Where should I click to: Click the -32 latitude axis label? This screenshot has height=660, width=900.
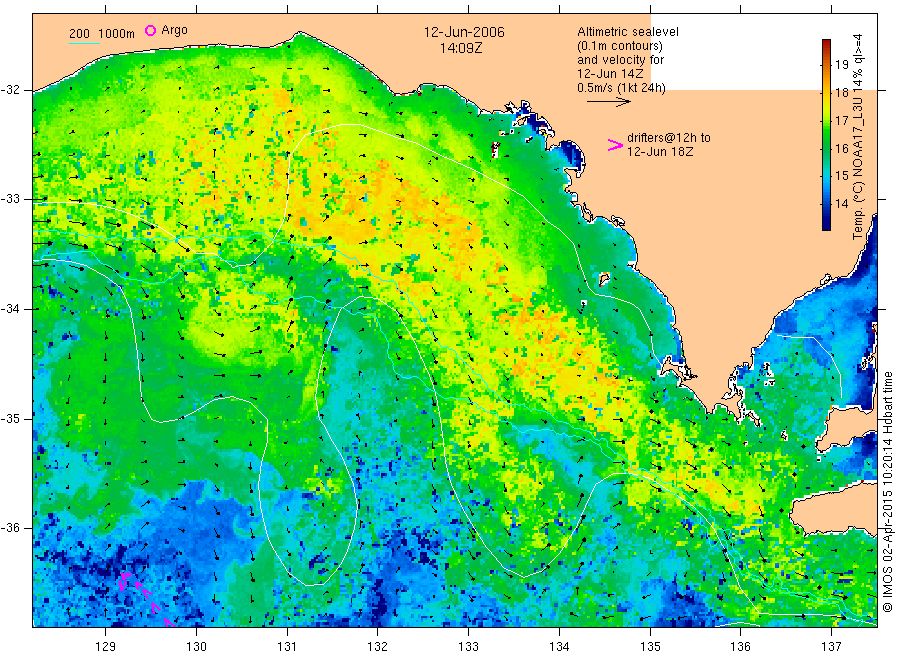tap(10, 90)
